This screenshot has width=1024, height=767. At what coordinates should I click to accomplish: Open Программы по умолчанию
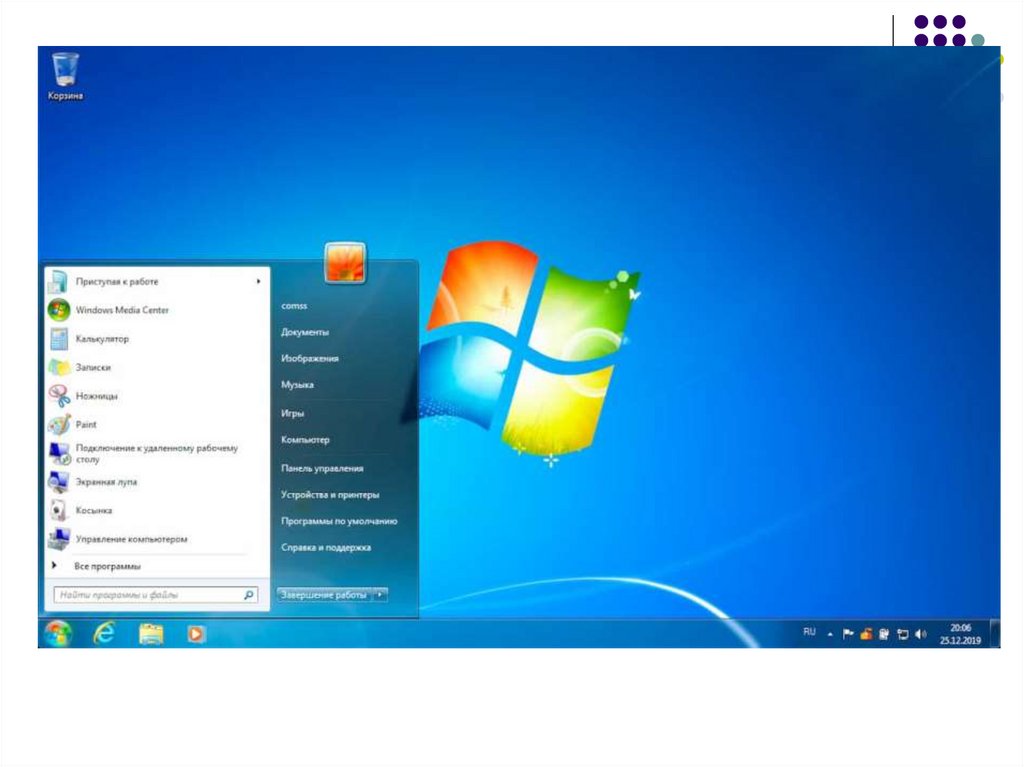click(x=339, y=521)
